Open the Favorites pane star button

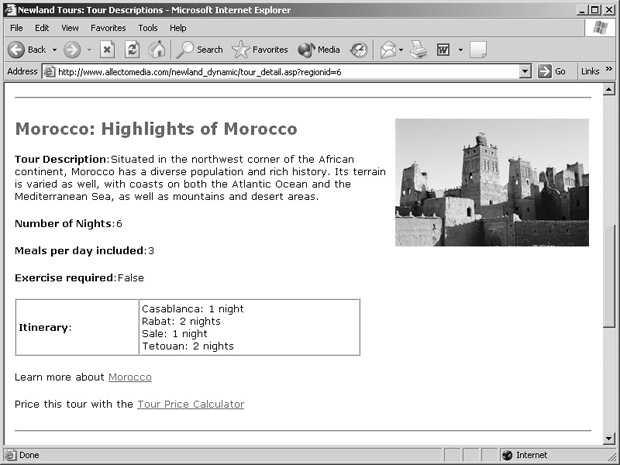coord(260,50)
